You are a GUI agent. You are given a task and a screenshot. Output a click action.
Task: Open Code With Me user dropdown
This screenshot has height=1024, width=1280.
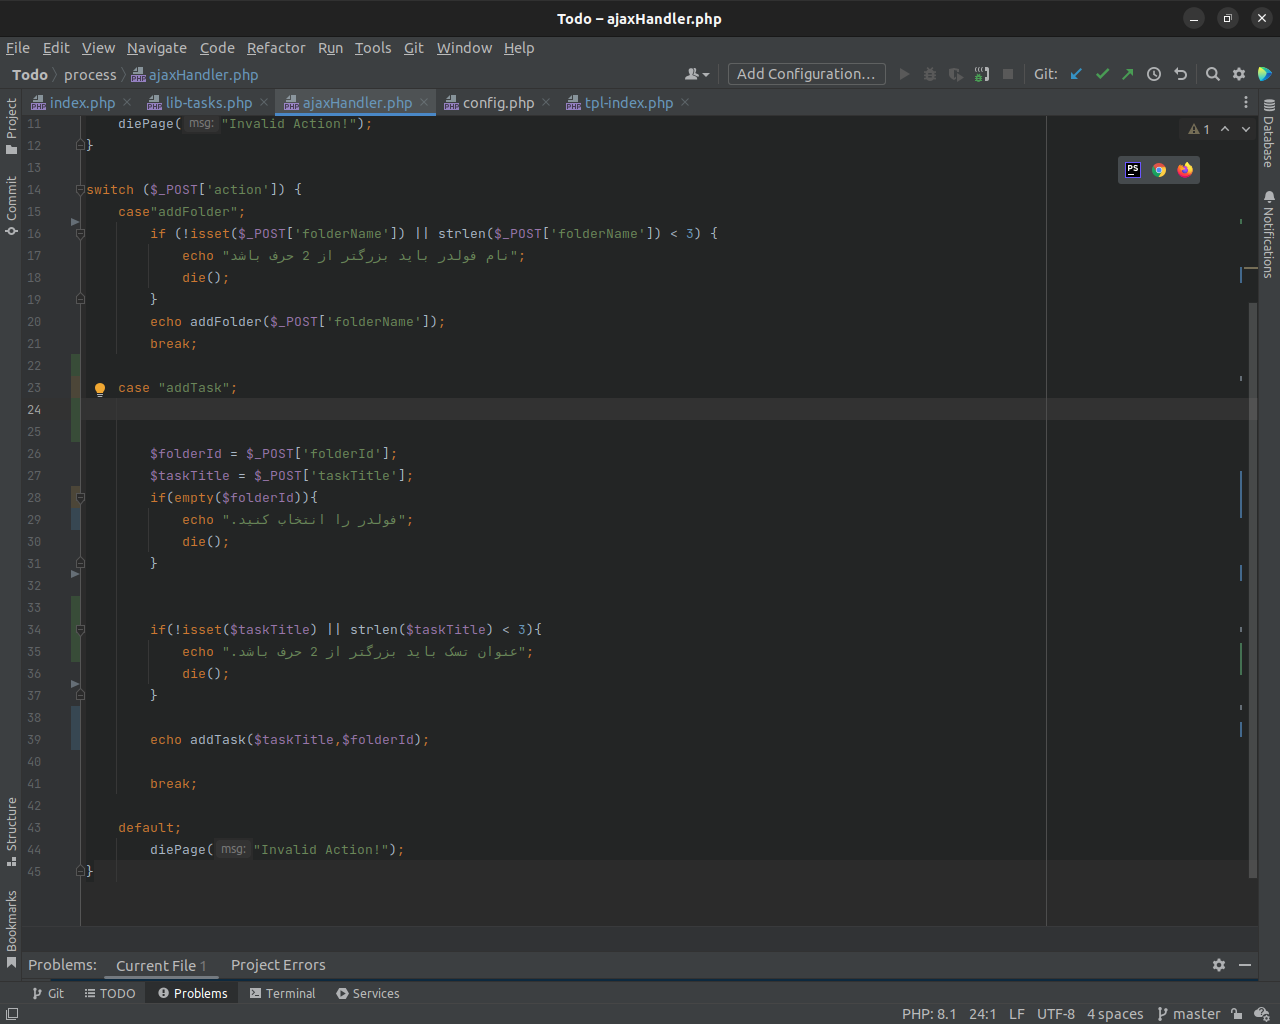697,74
